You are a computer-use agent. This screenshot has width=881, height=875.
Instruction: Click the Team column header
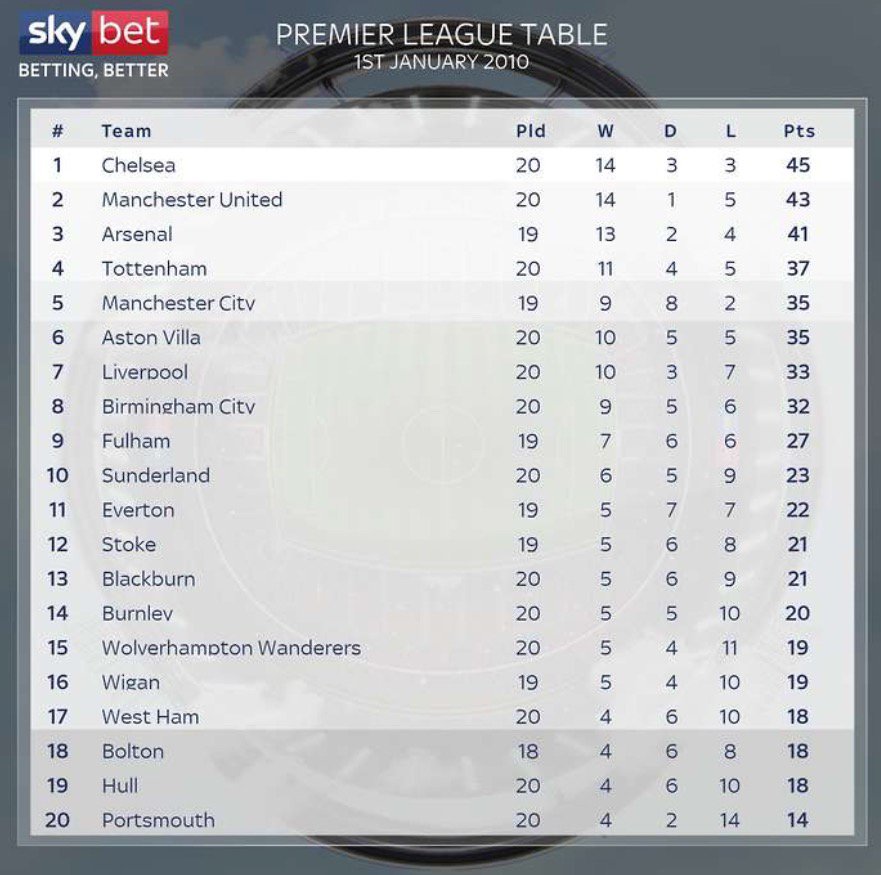coord(126,131)
